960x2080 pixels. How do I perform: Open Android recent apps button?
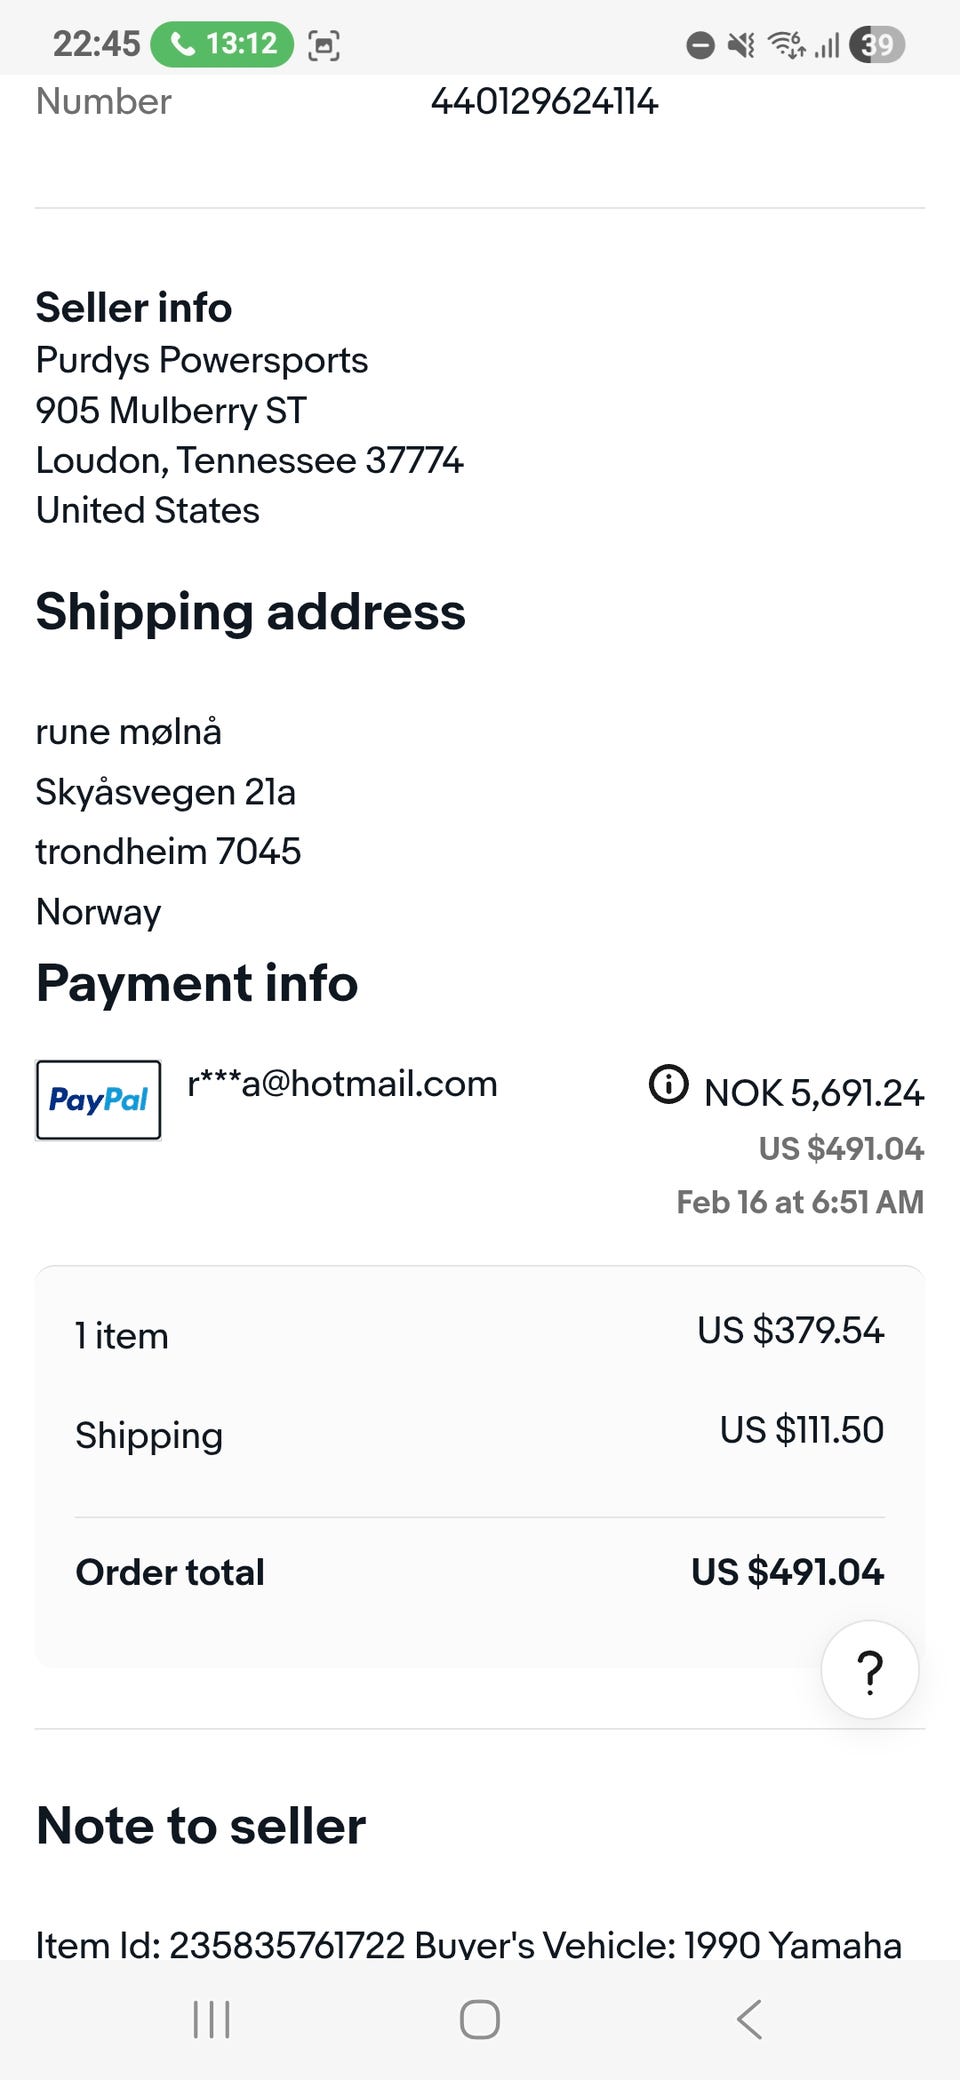tap(211, 2019)
